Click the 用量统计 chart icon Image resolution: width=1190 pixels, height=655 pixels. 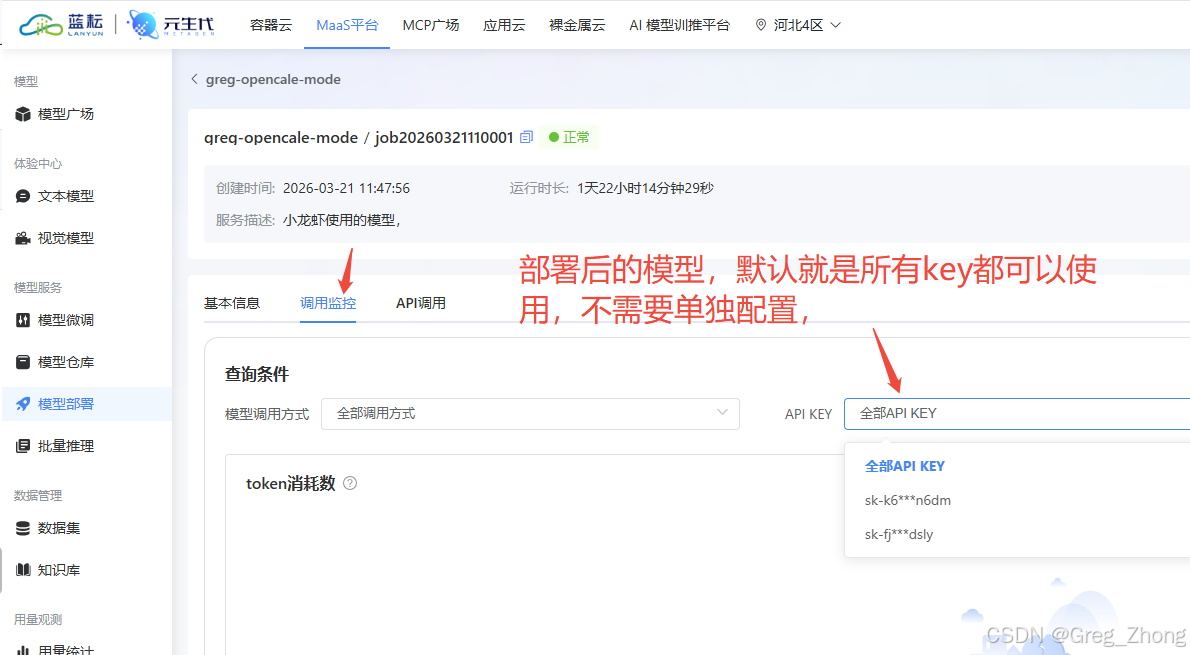[23, 650]
